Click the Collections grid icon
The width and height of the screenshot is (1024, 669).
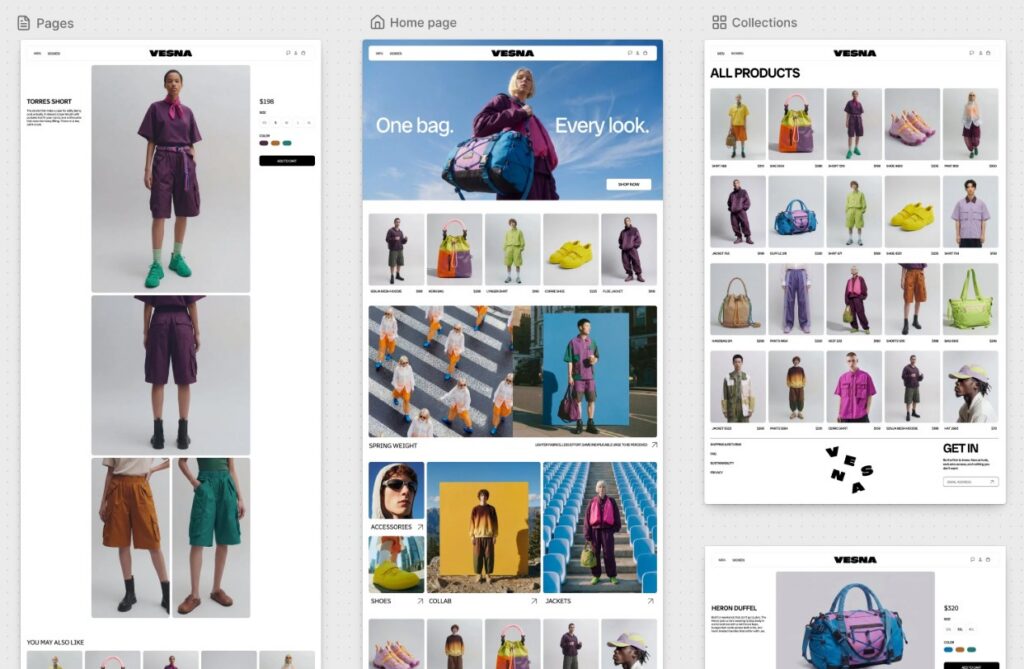point(719,22)
